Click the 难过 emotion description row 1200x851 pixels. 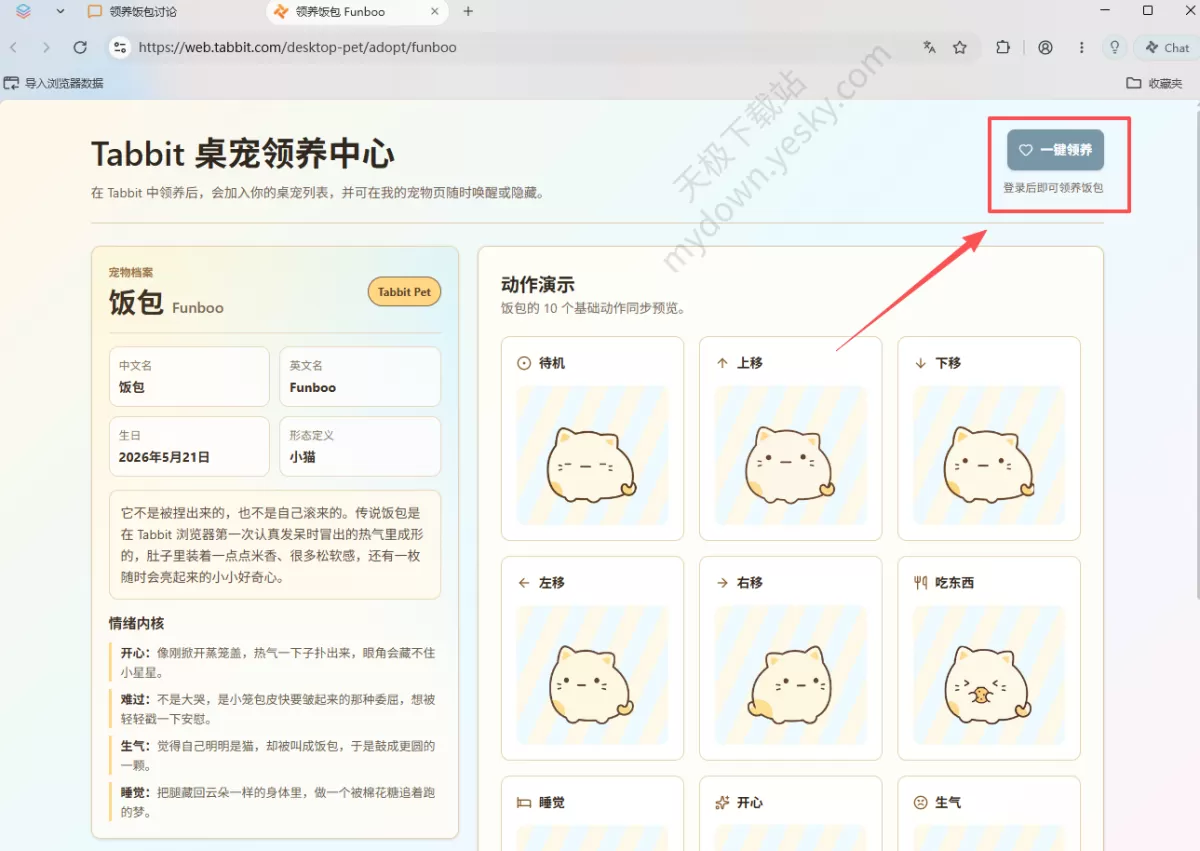274,709
